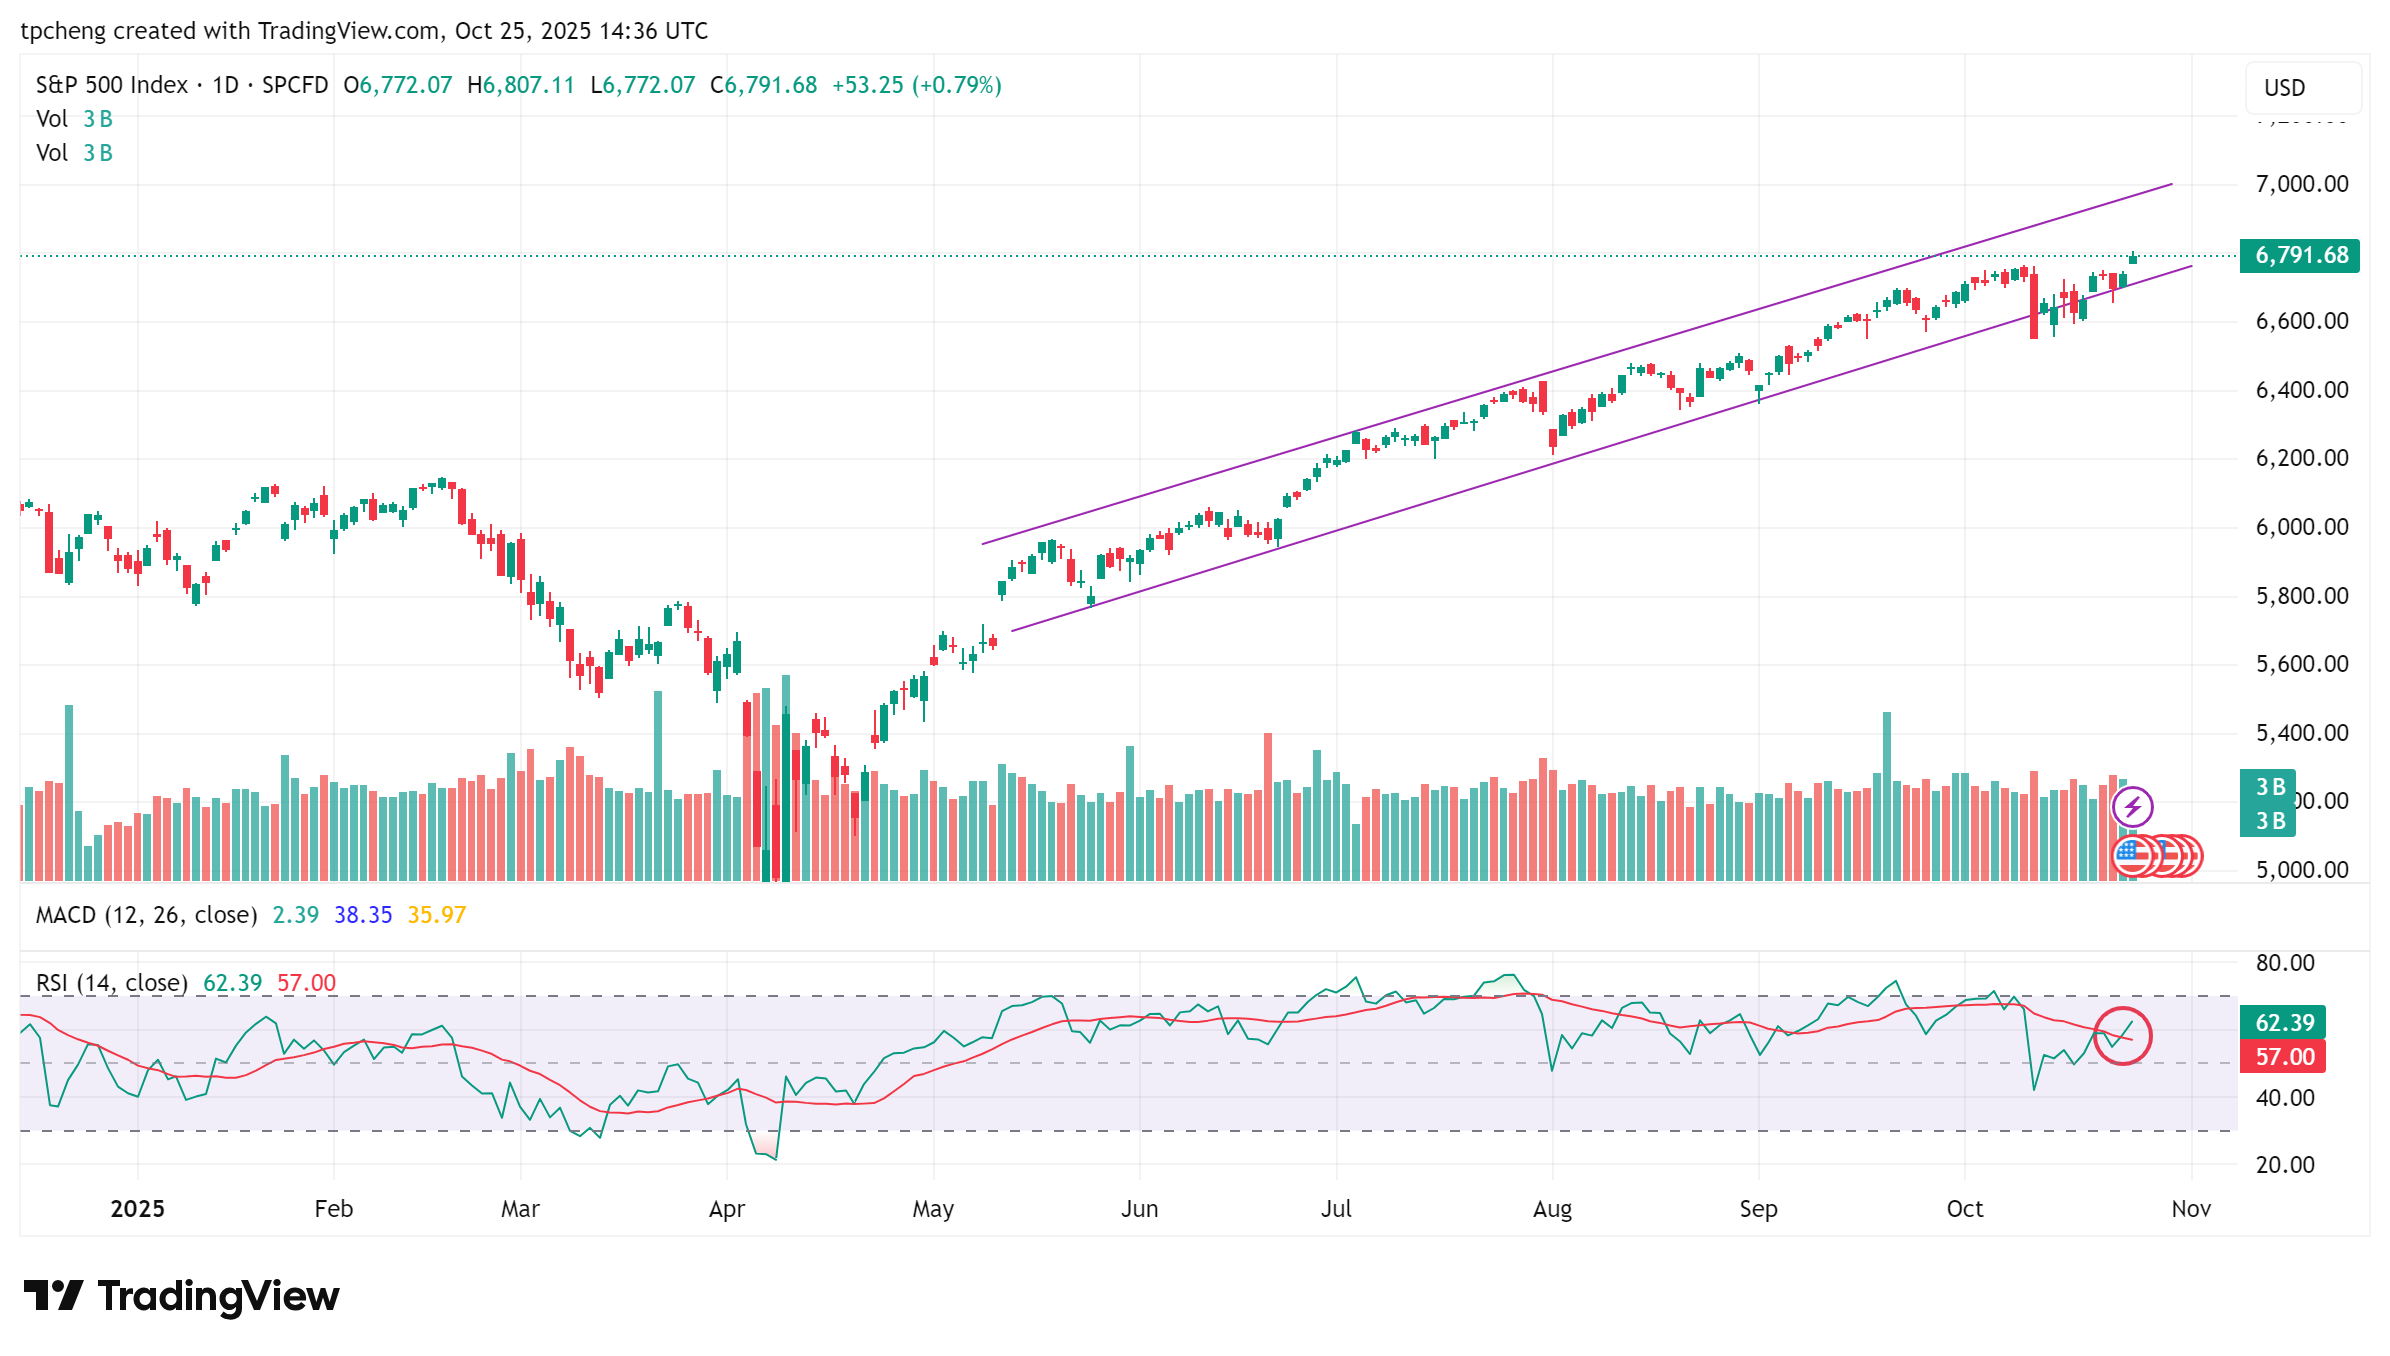Click the S&P 500 Index symbol title
Screen dimensions: 2390x1356
pos(111,85)
